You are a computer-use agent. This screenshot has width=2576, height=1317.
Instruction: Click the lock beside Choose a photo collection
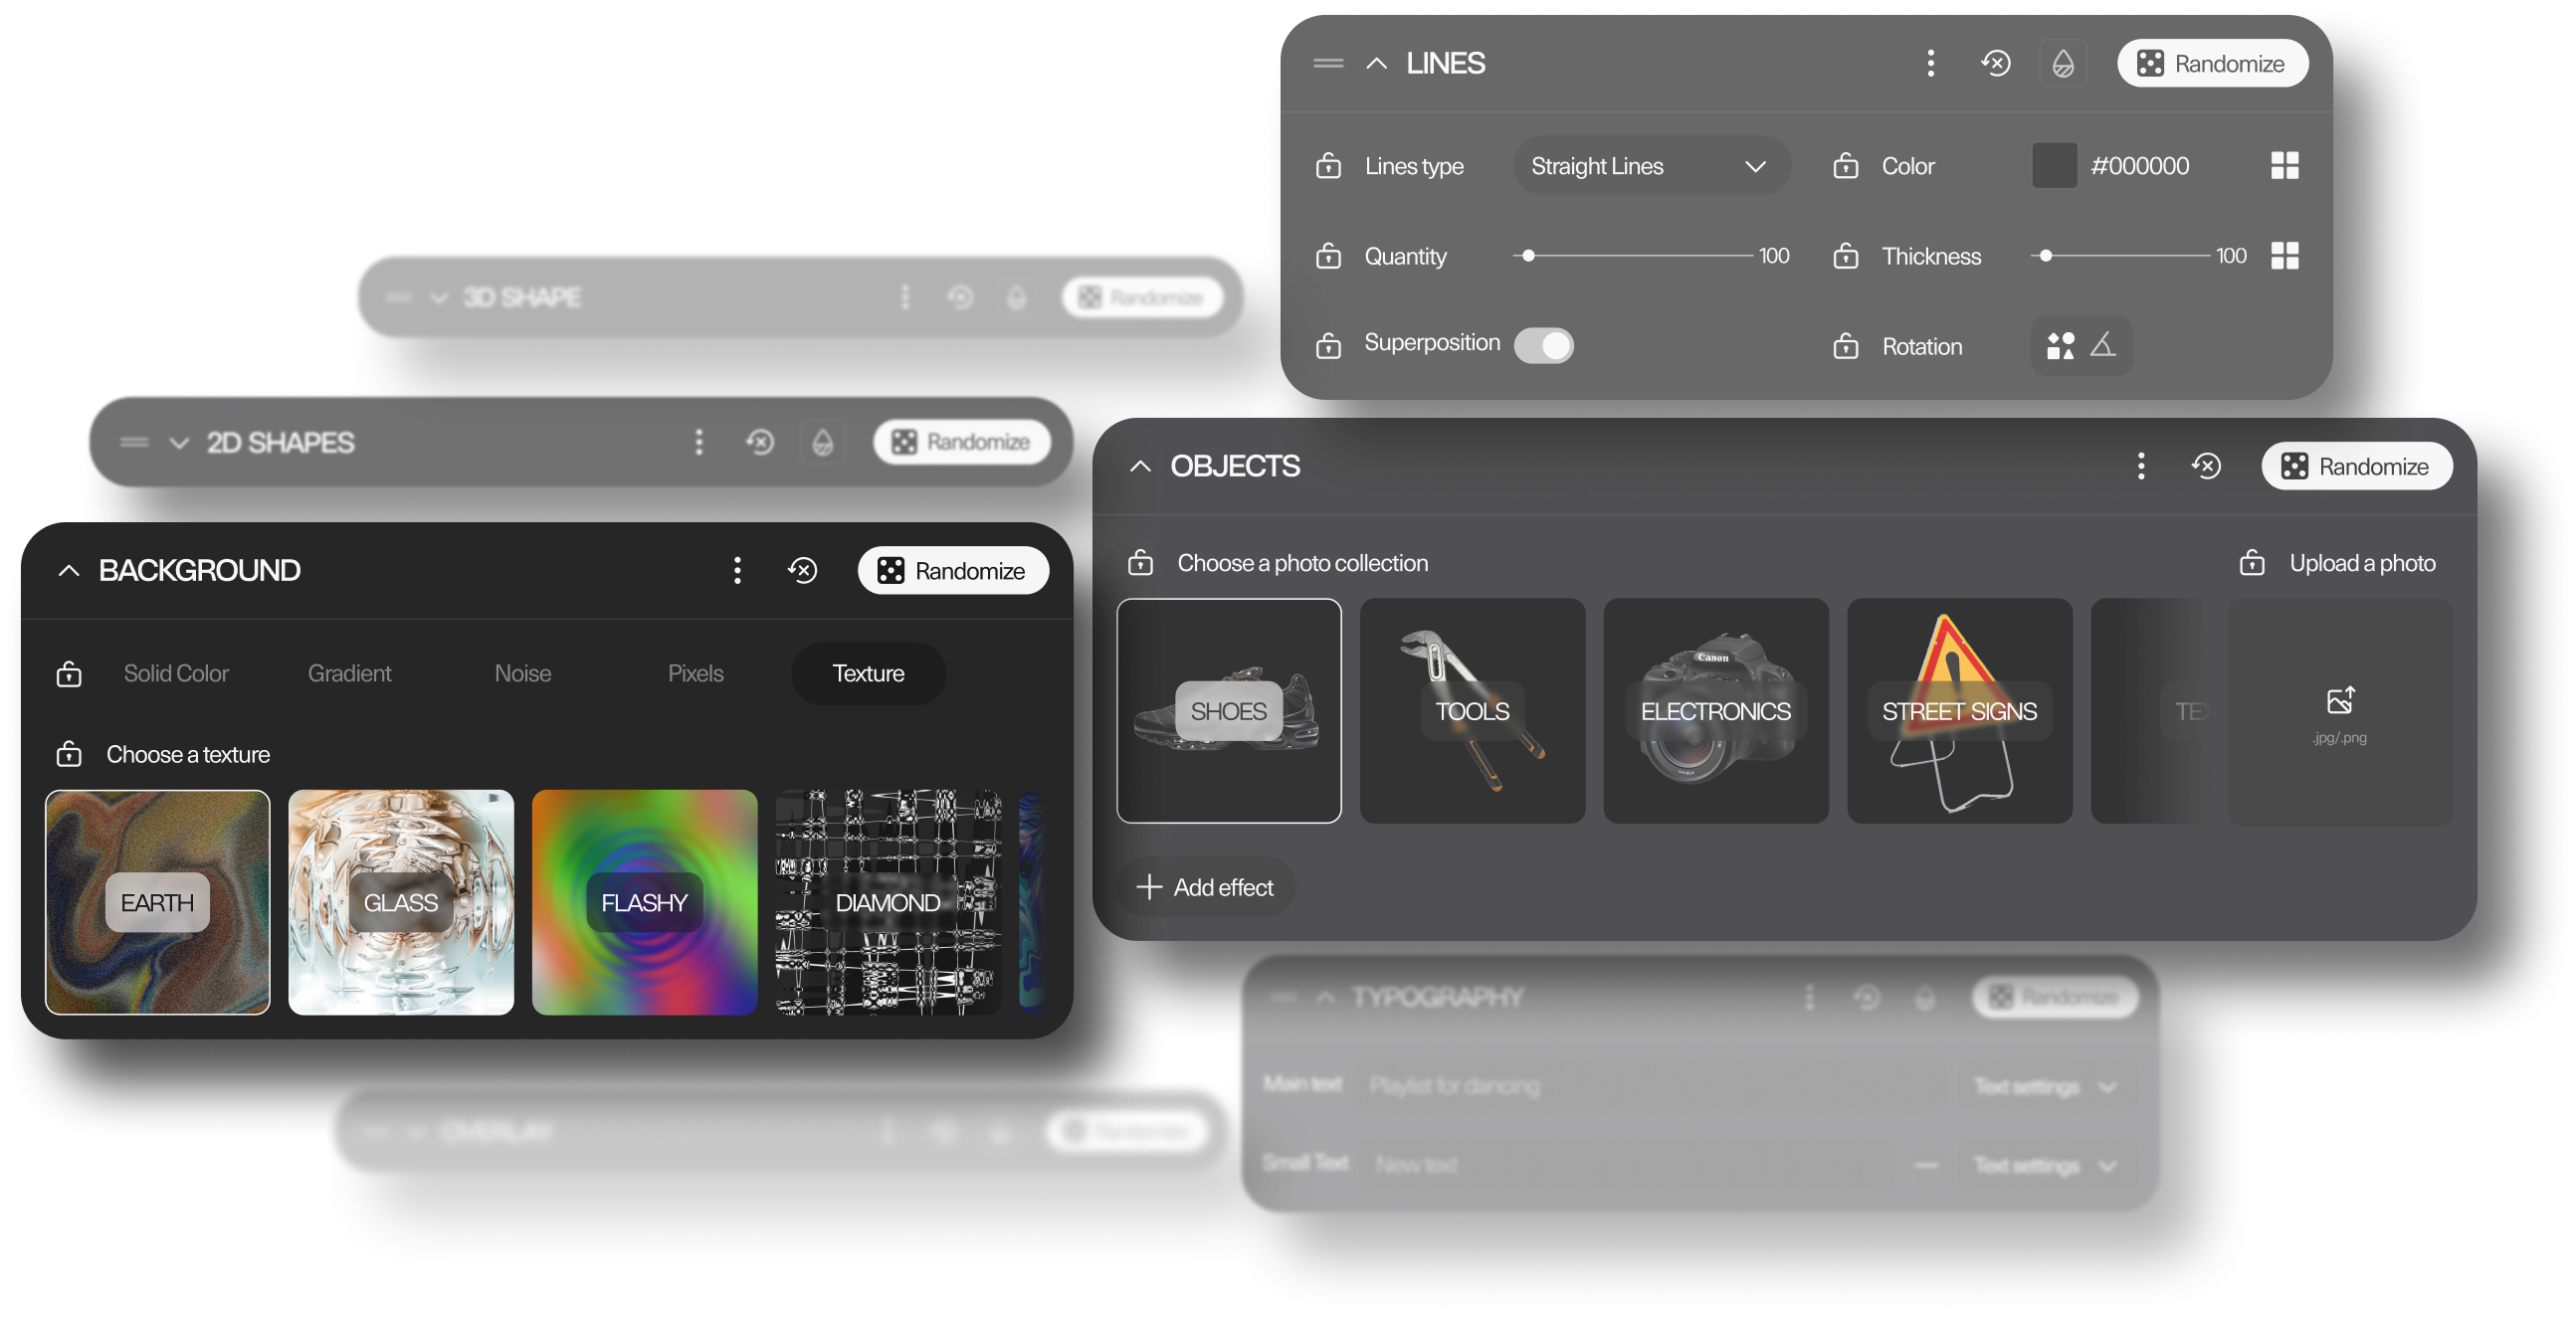[1139, 563]
